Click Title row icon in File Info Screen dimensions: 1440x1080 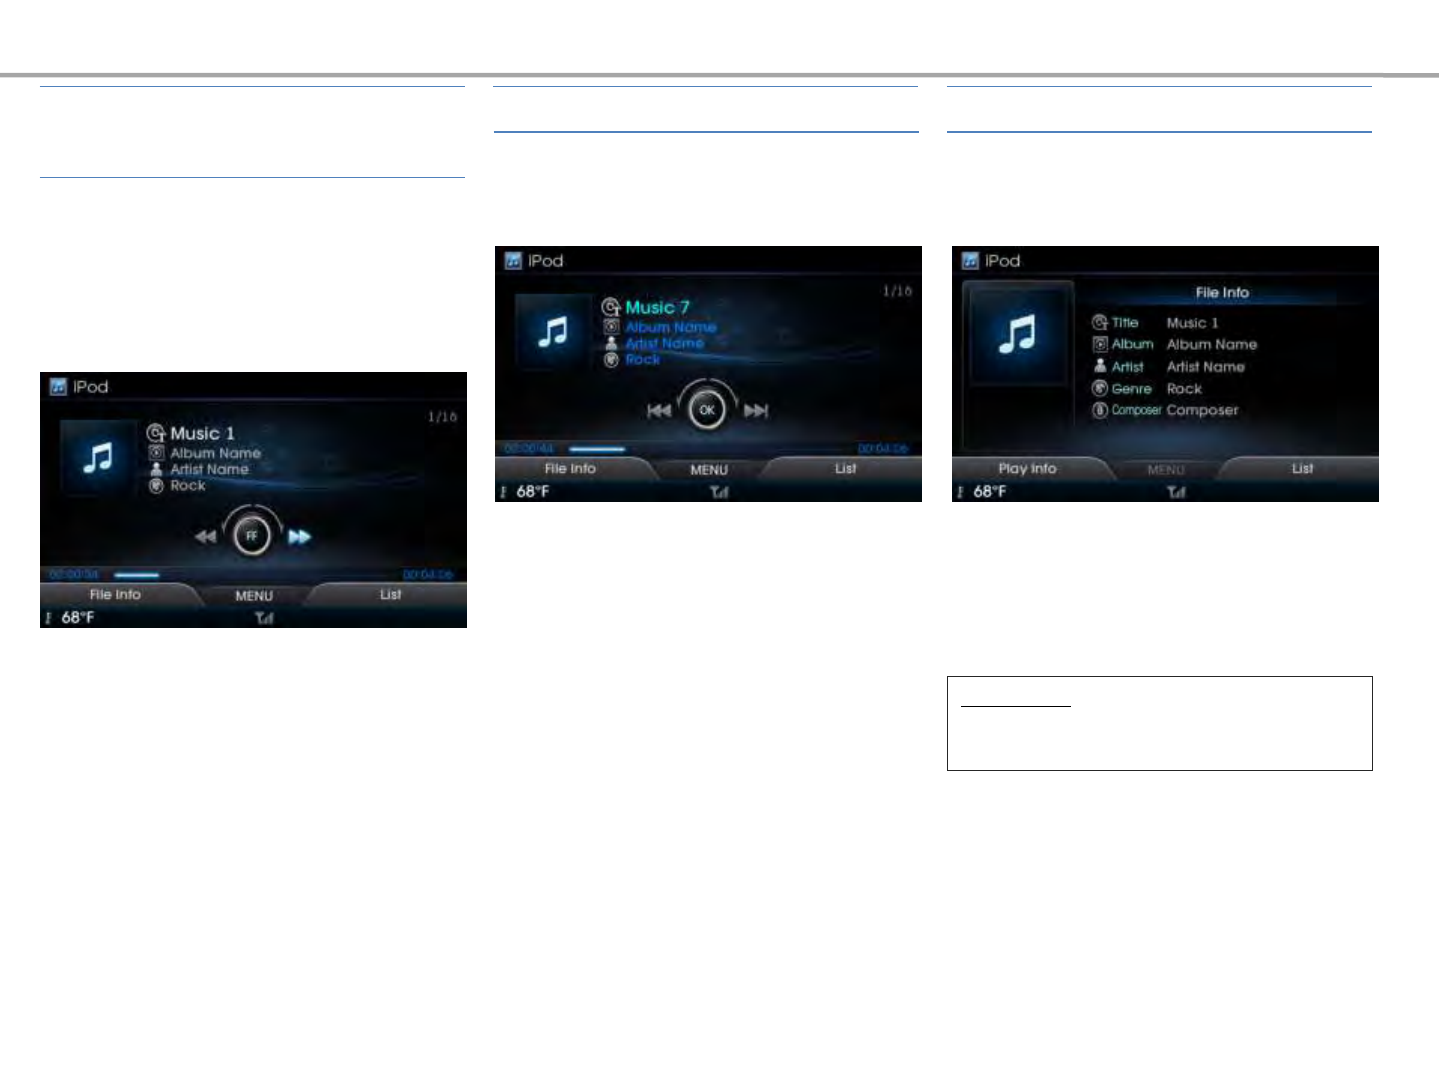pos(1100,323)
